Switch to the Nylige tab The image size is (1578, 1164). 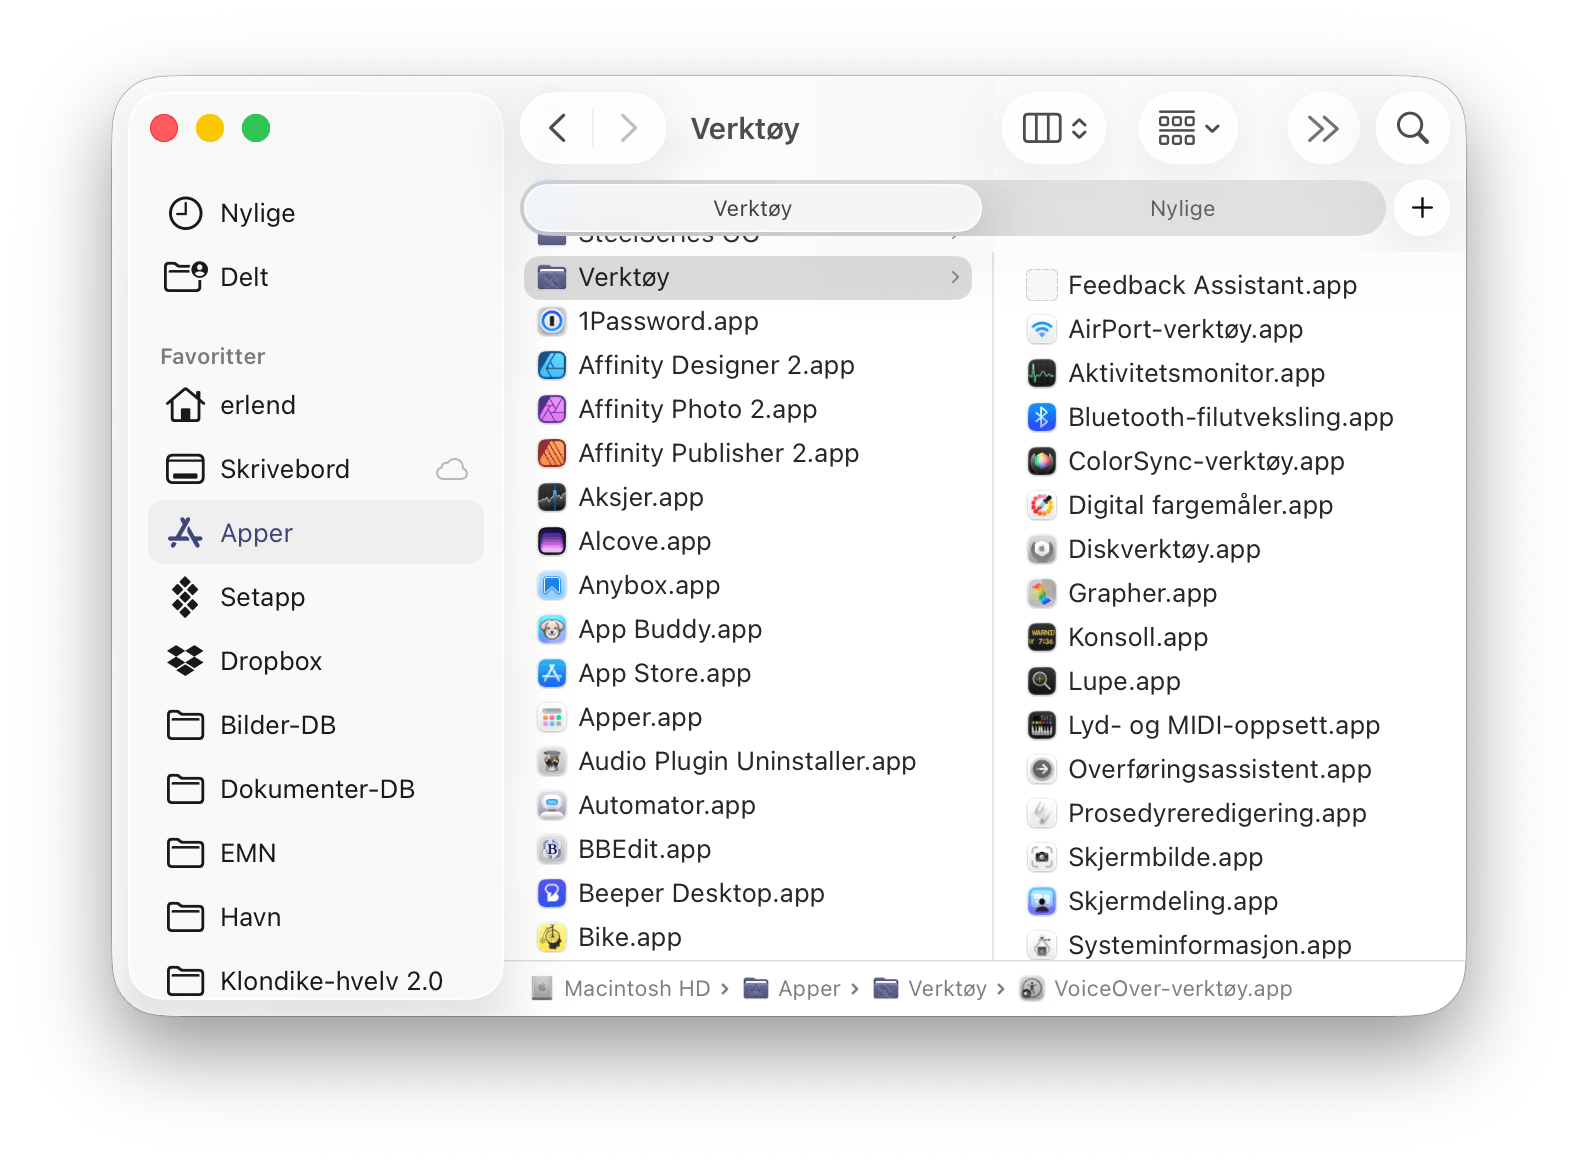1182,208
